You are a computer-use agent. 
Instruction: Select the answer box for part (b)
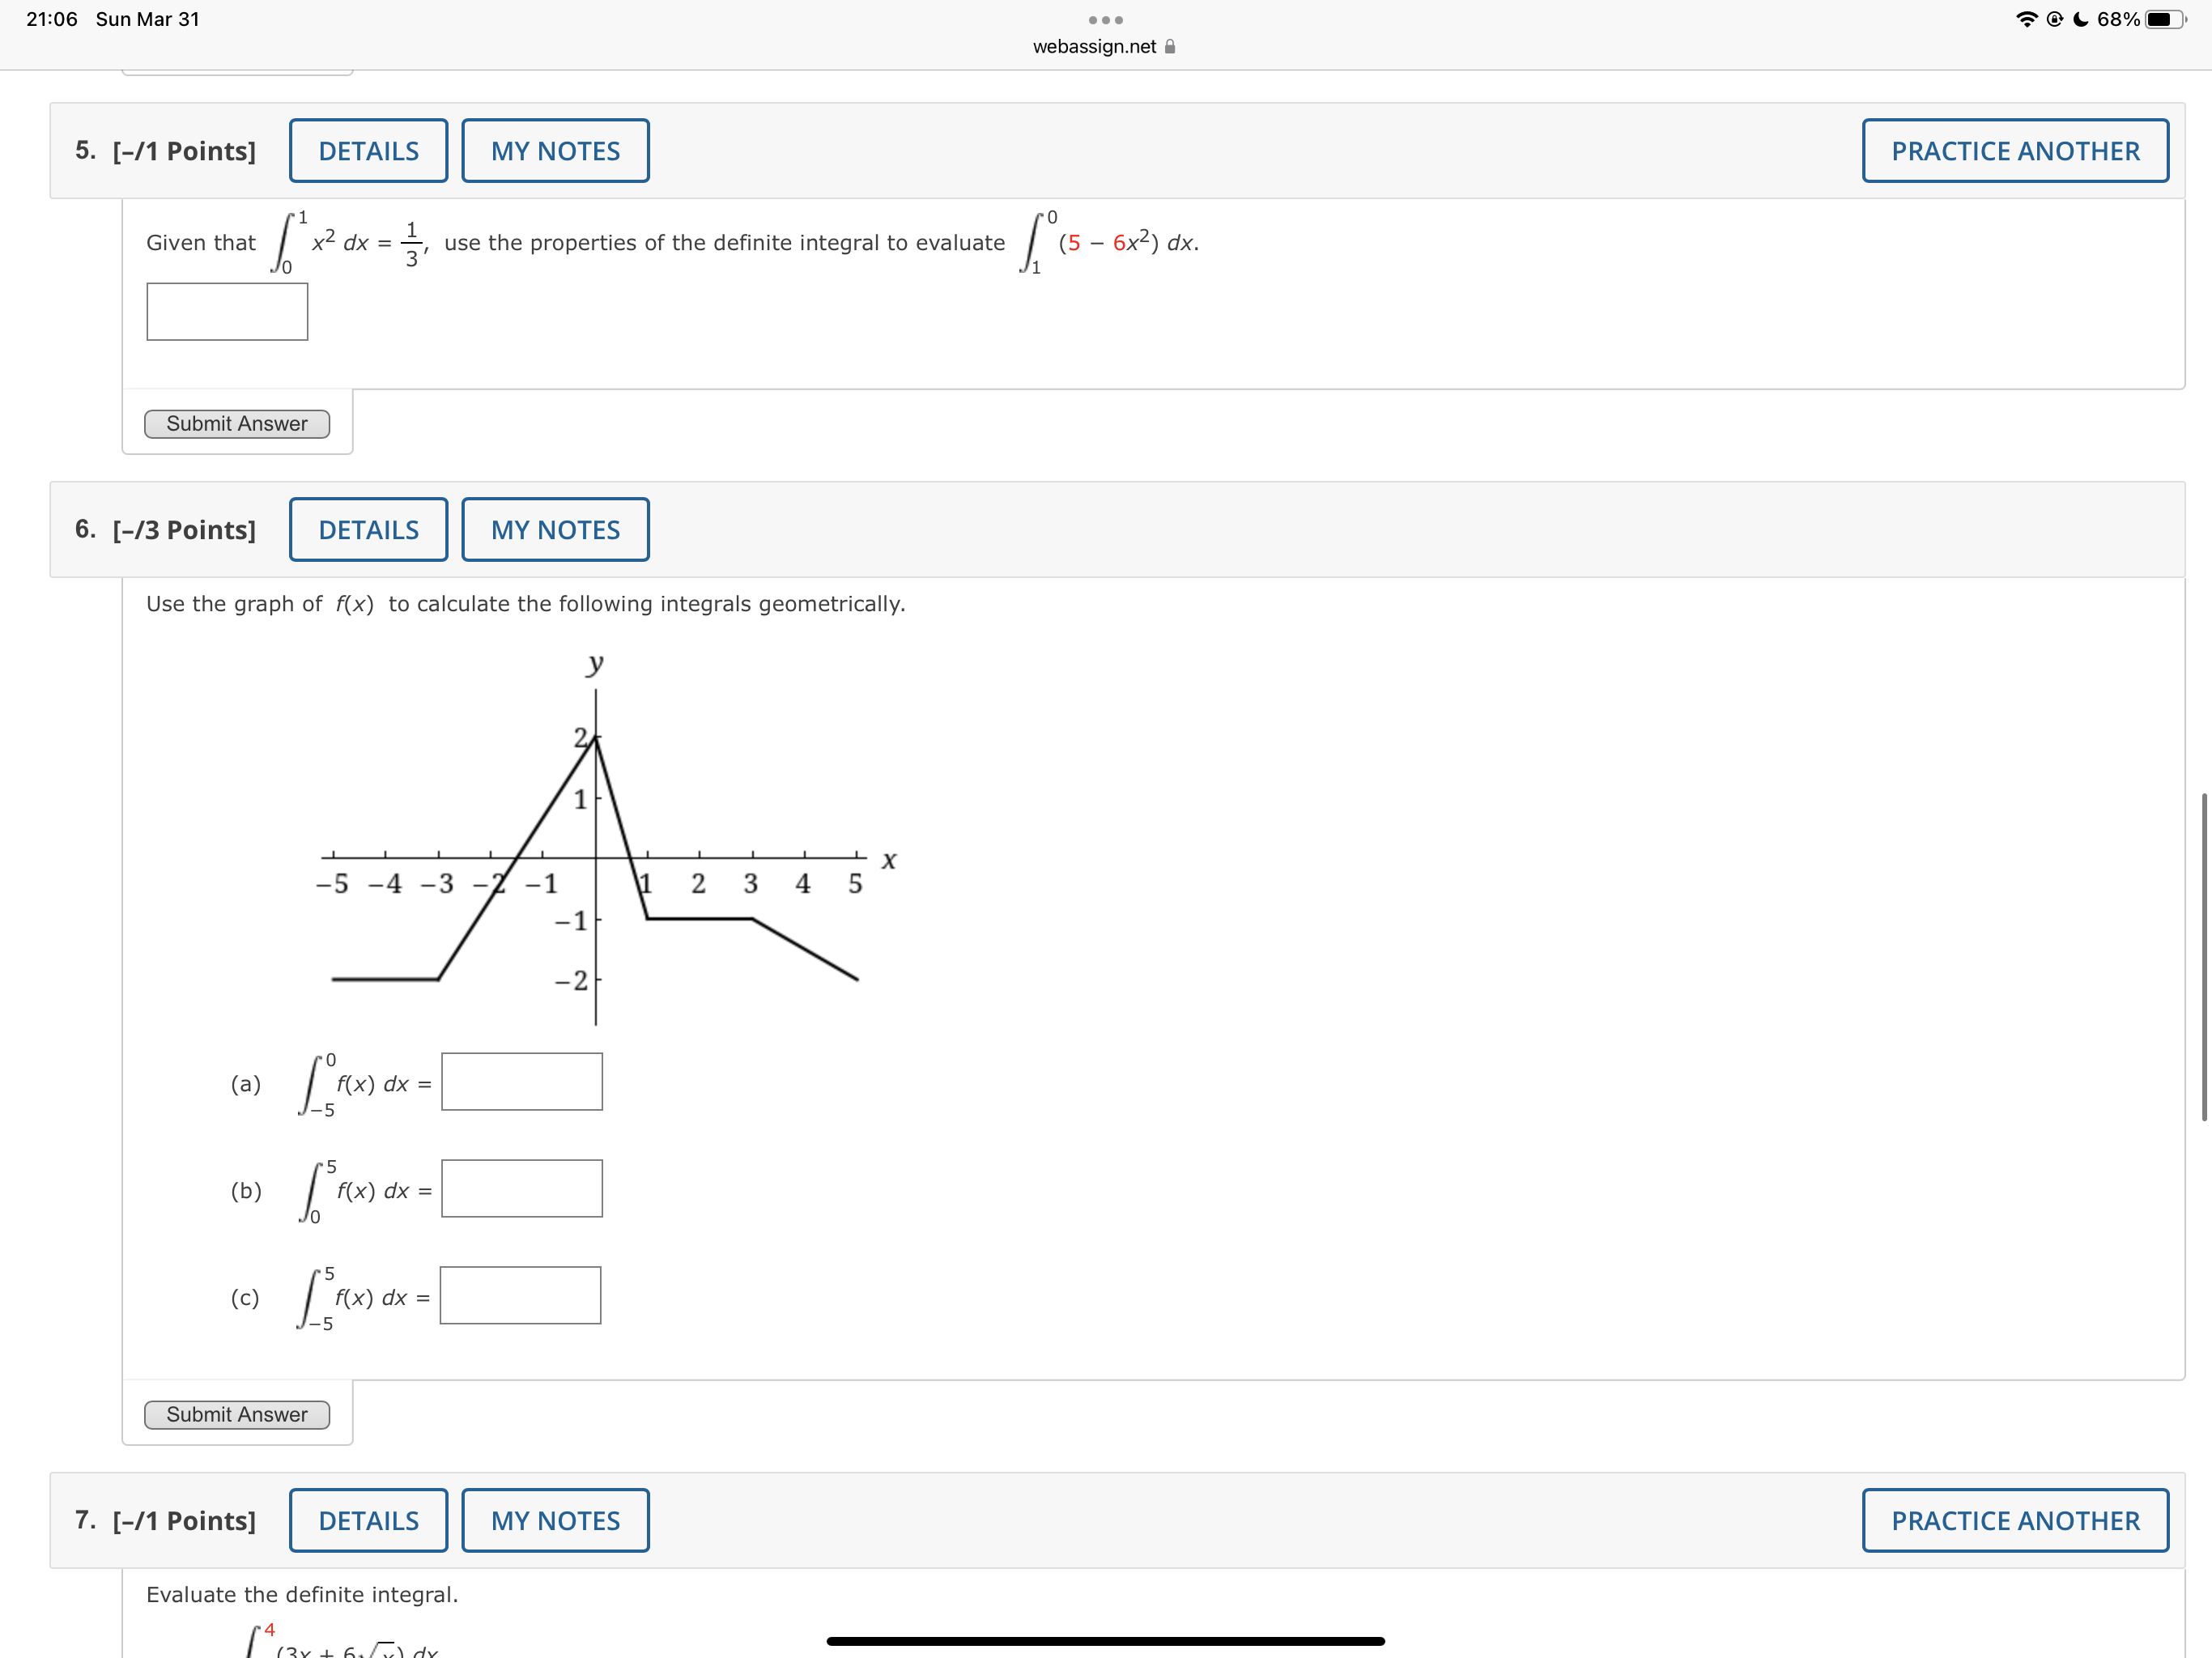tap(522, 1188)
